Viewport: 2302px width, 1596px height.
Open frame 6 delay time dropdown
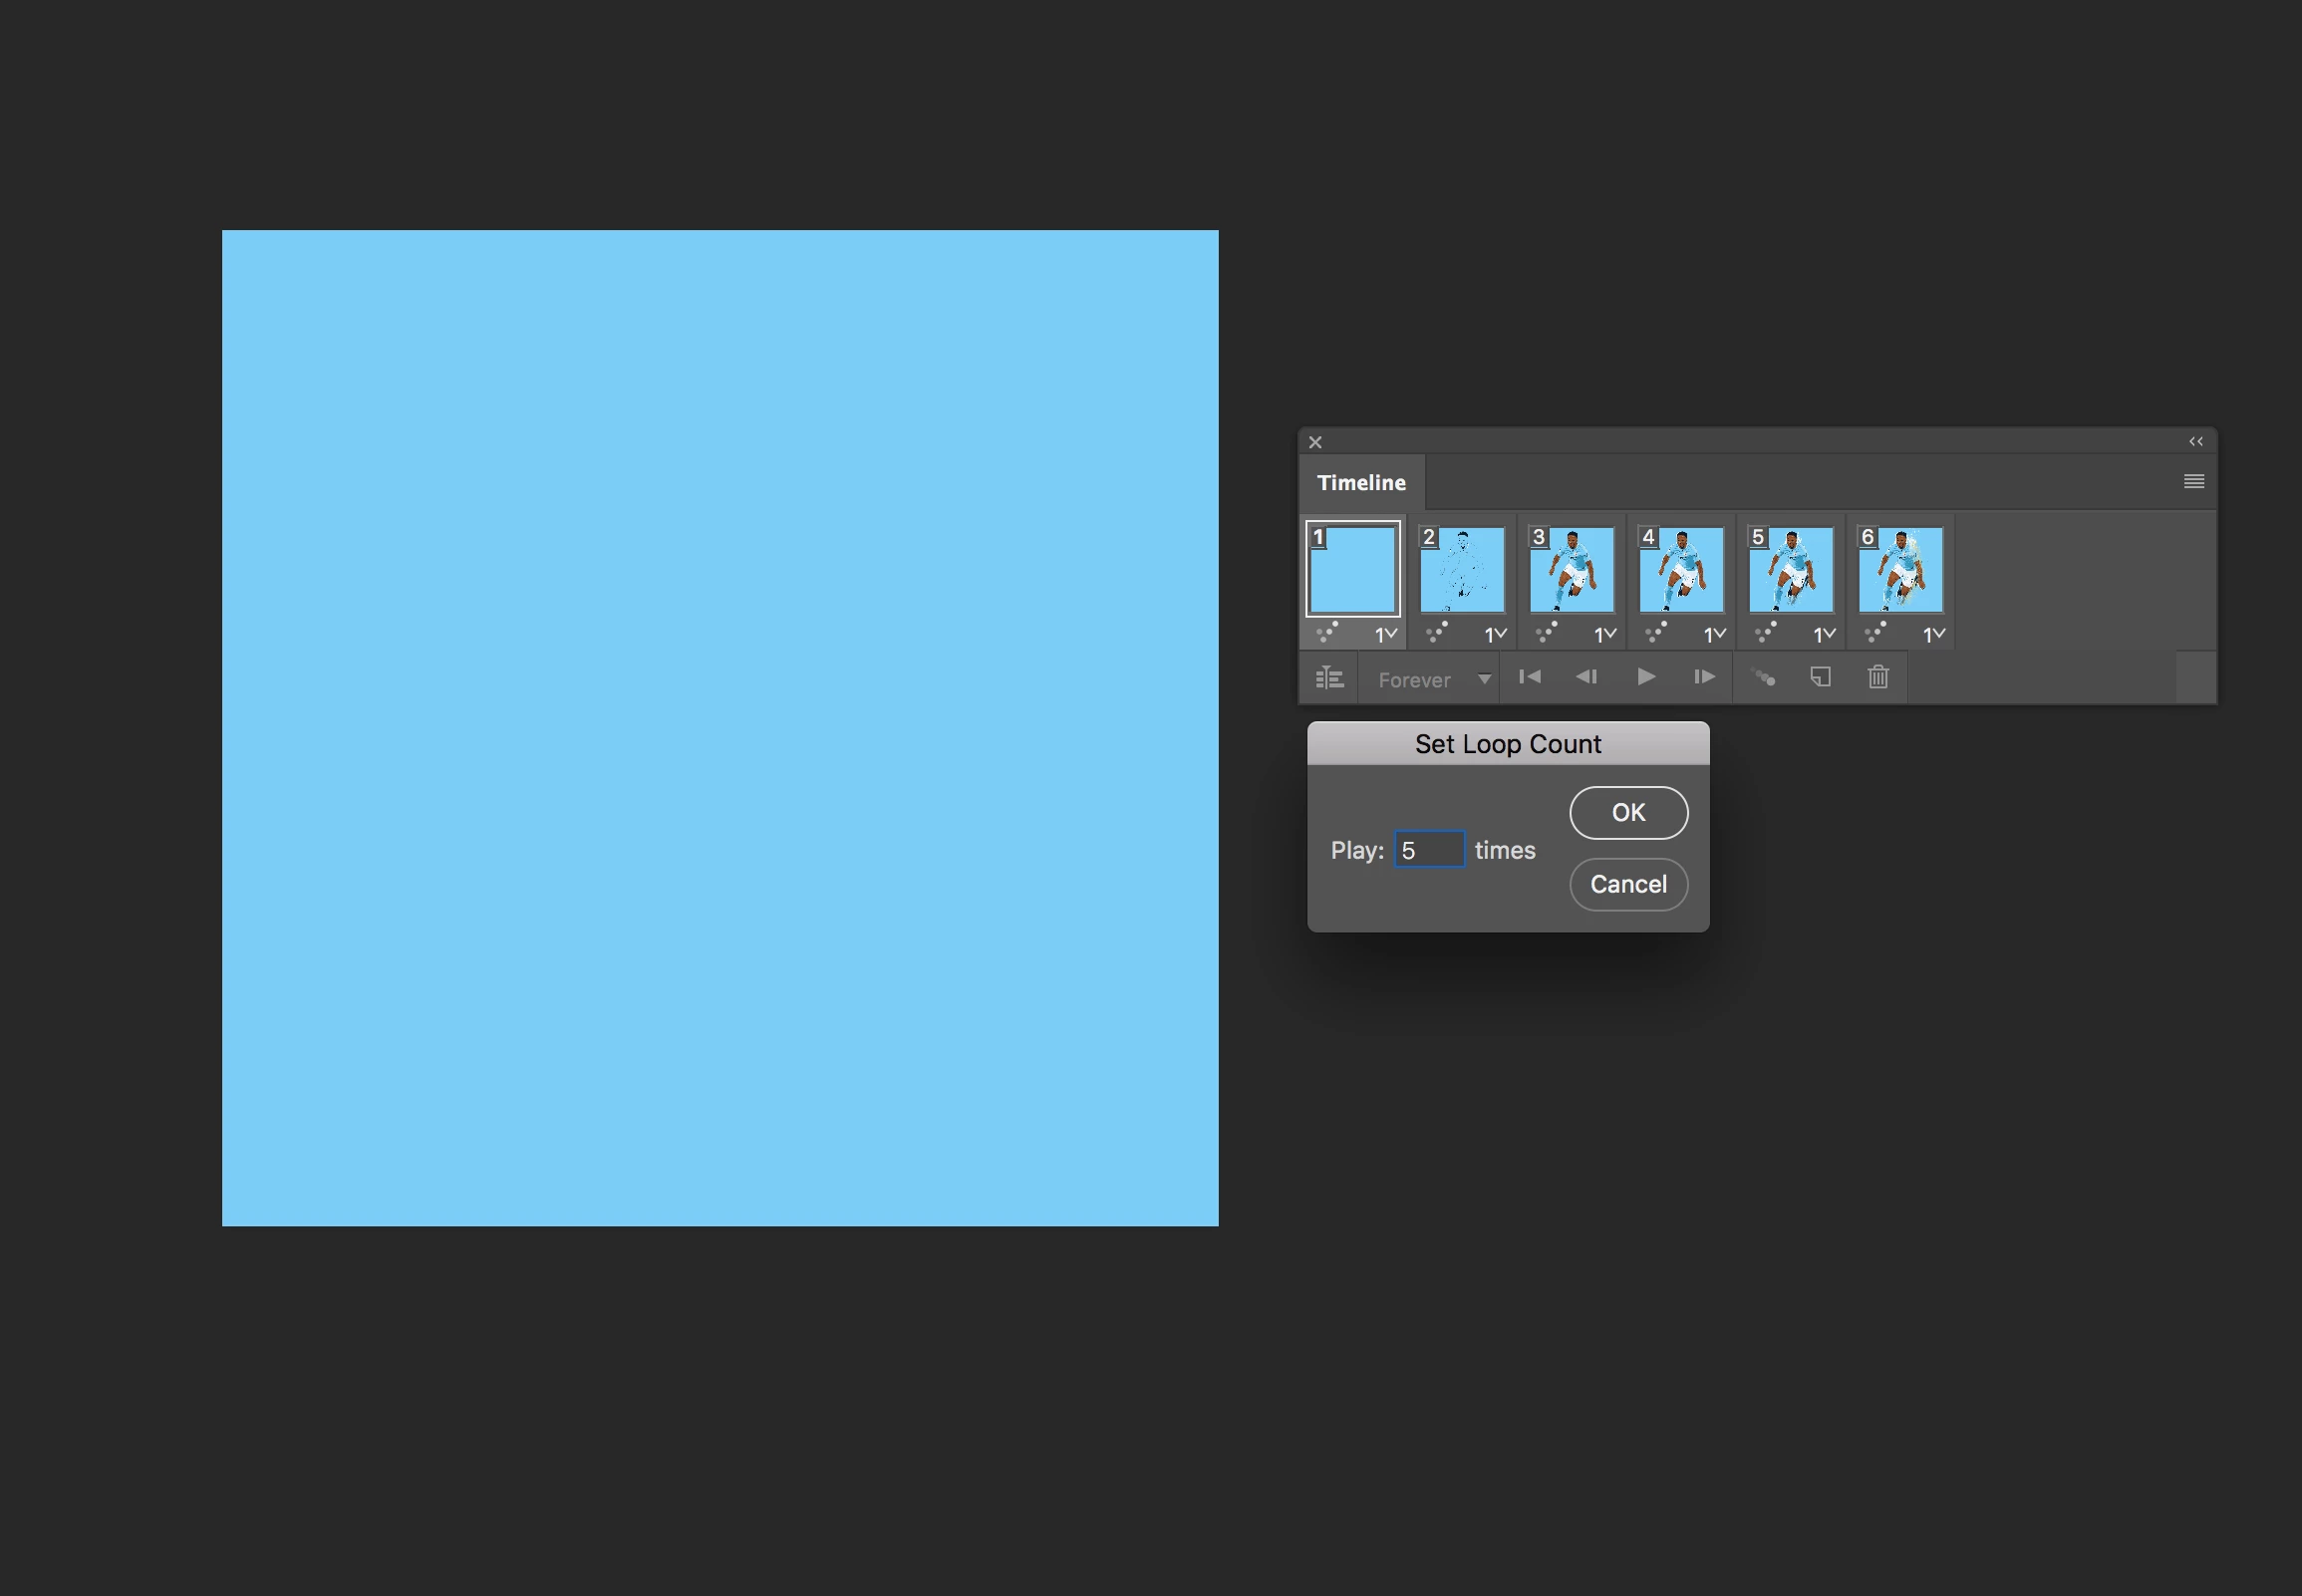(1933, 634)
